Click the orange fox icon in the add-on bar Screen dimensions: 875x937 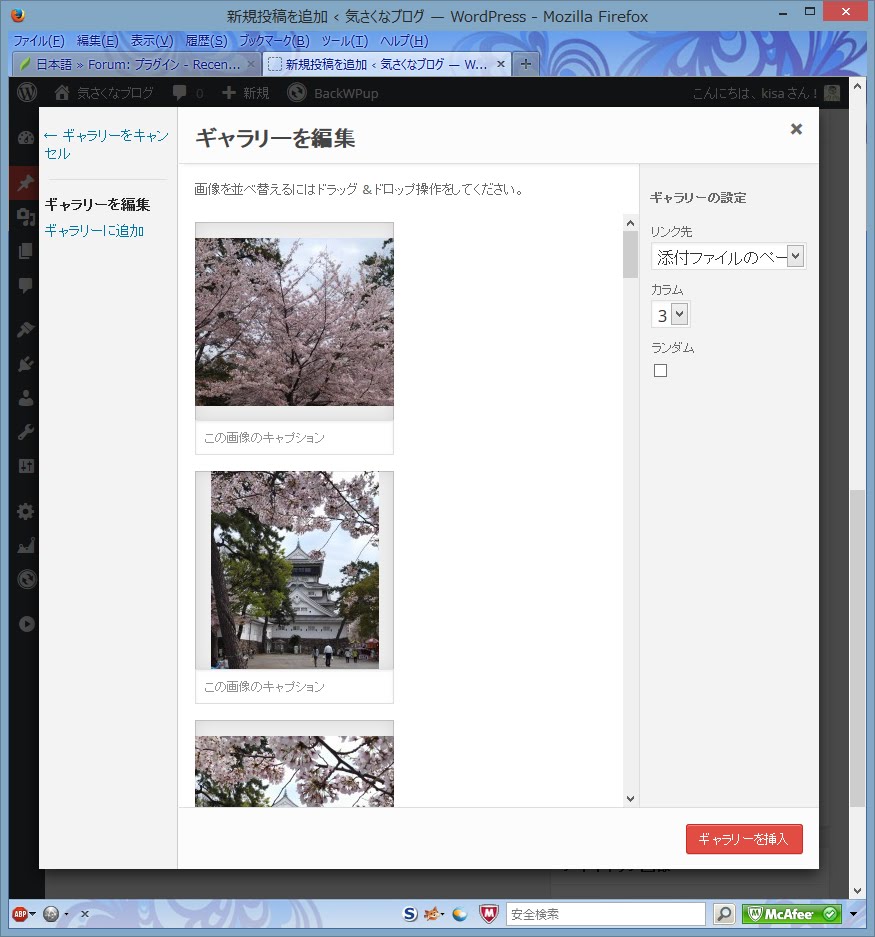click(433, 914)
